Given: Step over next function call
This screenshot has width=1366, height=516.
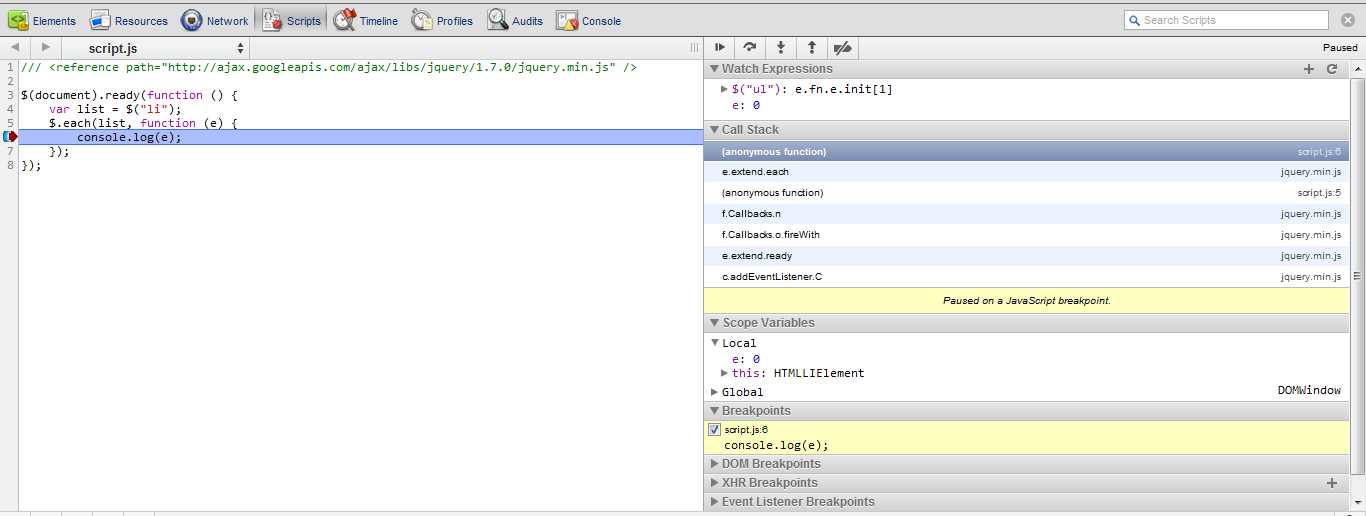Looking at the screenshot, I should (749, 48).
